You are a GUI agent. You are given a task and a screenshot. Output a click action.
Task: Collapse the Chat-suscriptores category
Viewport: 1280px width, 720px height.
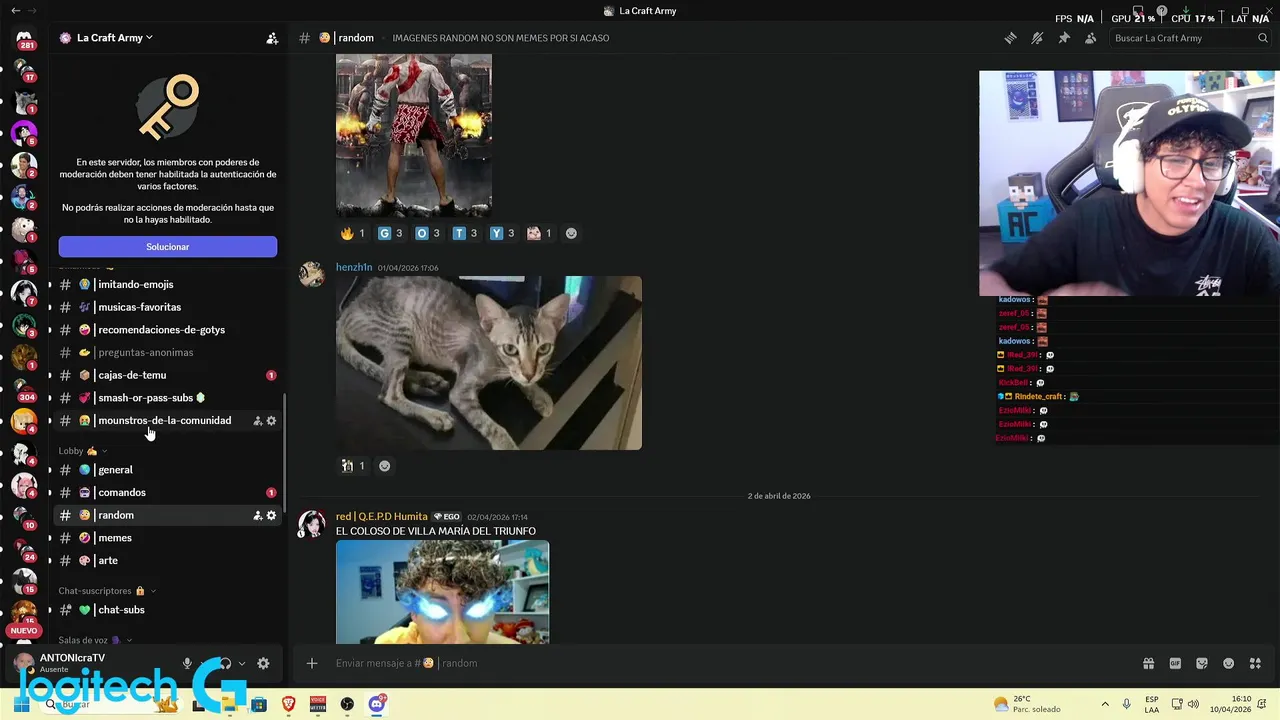107,591
